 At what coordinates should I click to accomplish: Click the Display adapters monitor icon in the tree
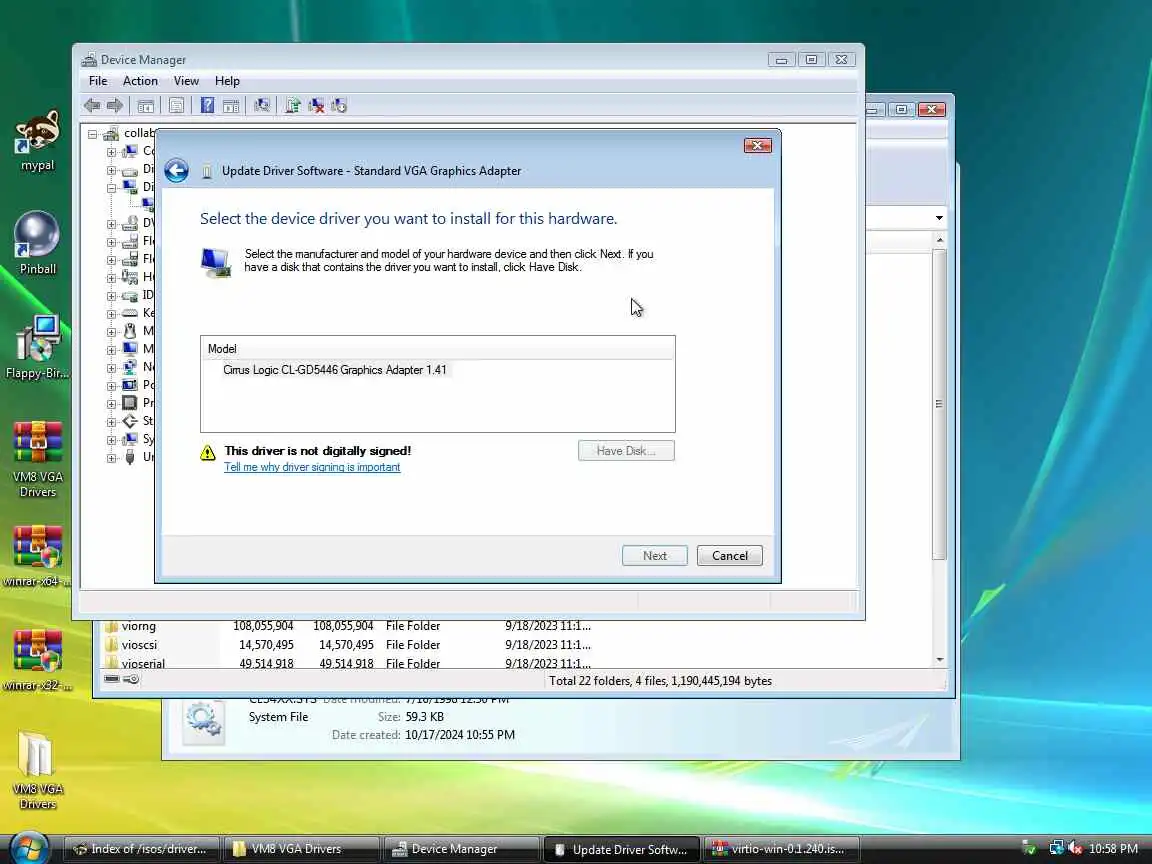click(130, 187)
